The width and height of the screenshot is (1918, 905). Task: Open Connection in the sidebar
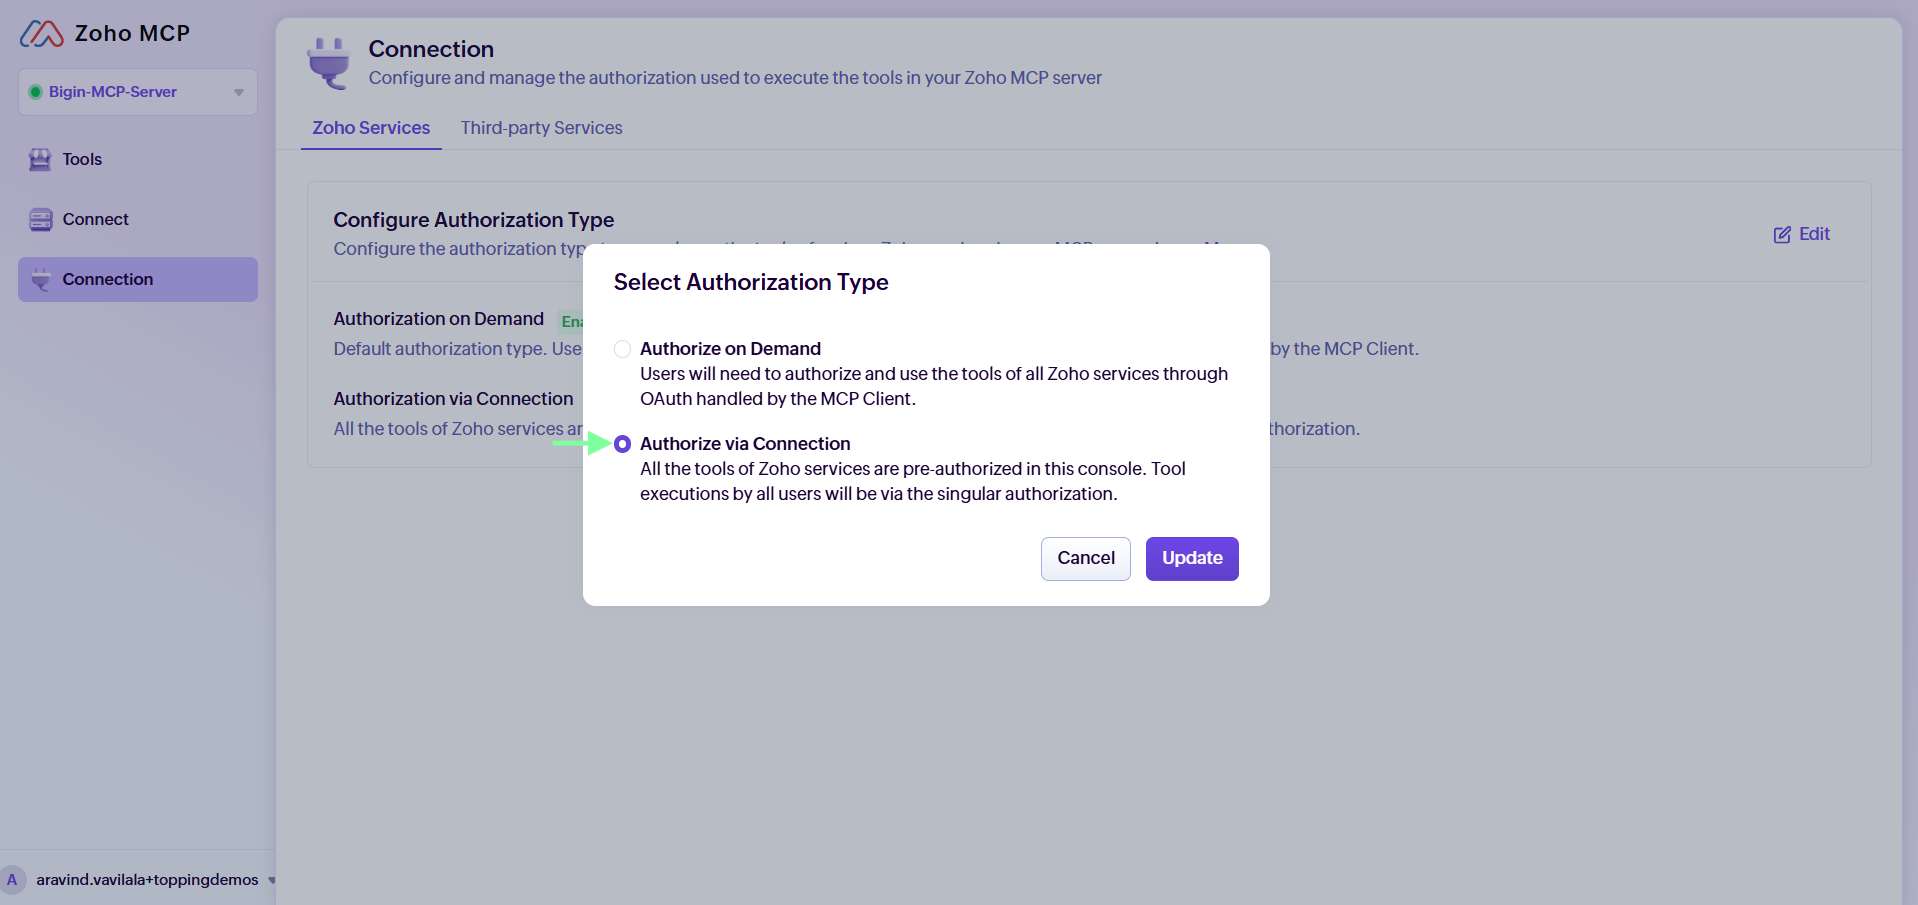coord(138,280)
